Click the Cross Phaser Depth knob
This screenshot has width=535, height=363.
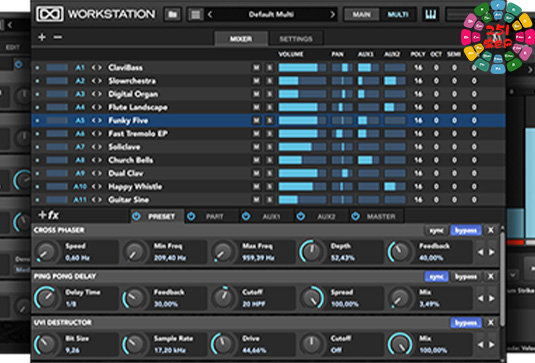coord(312,251)
